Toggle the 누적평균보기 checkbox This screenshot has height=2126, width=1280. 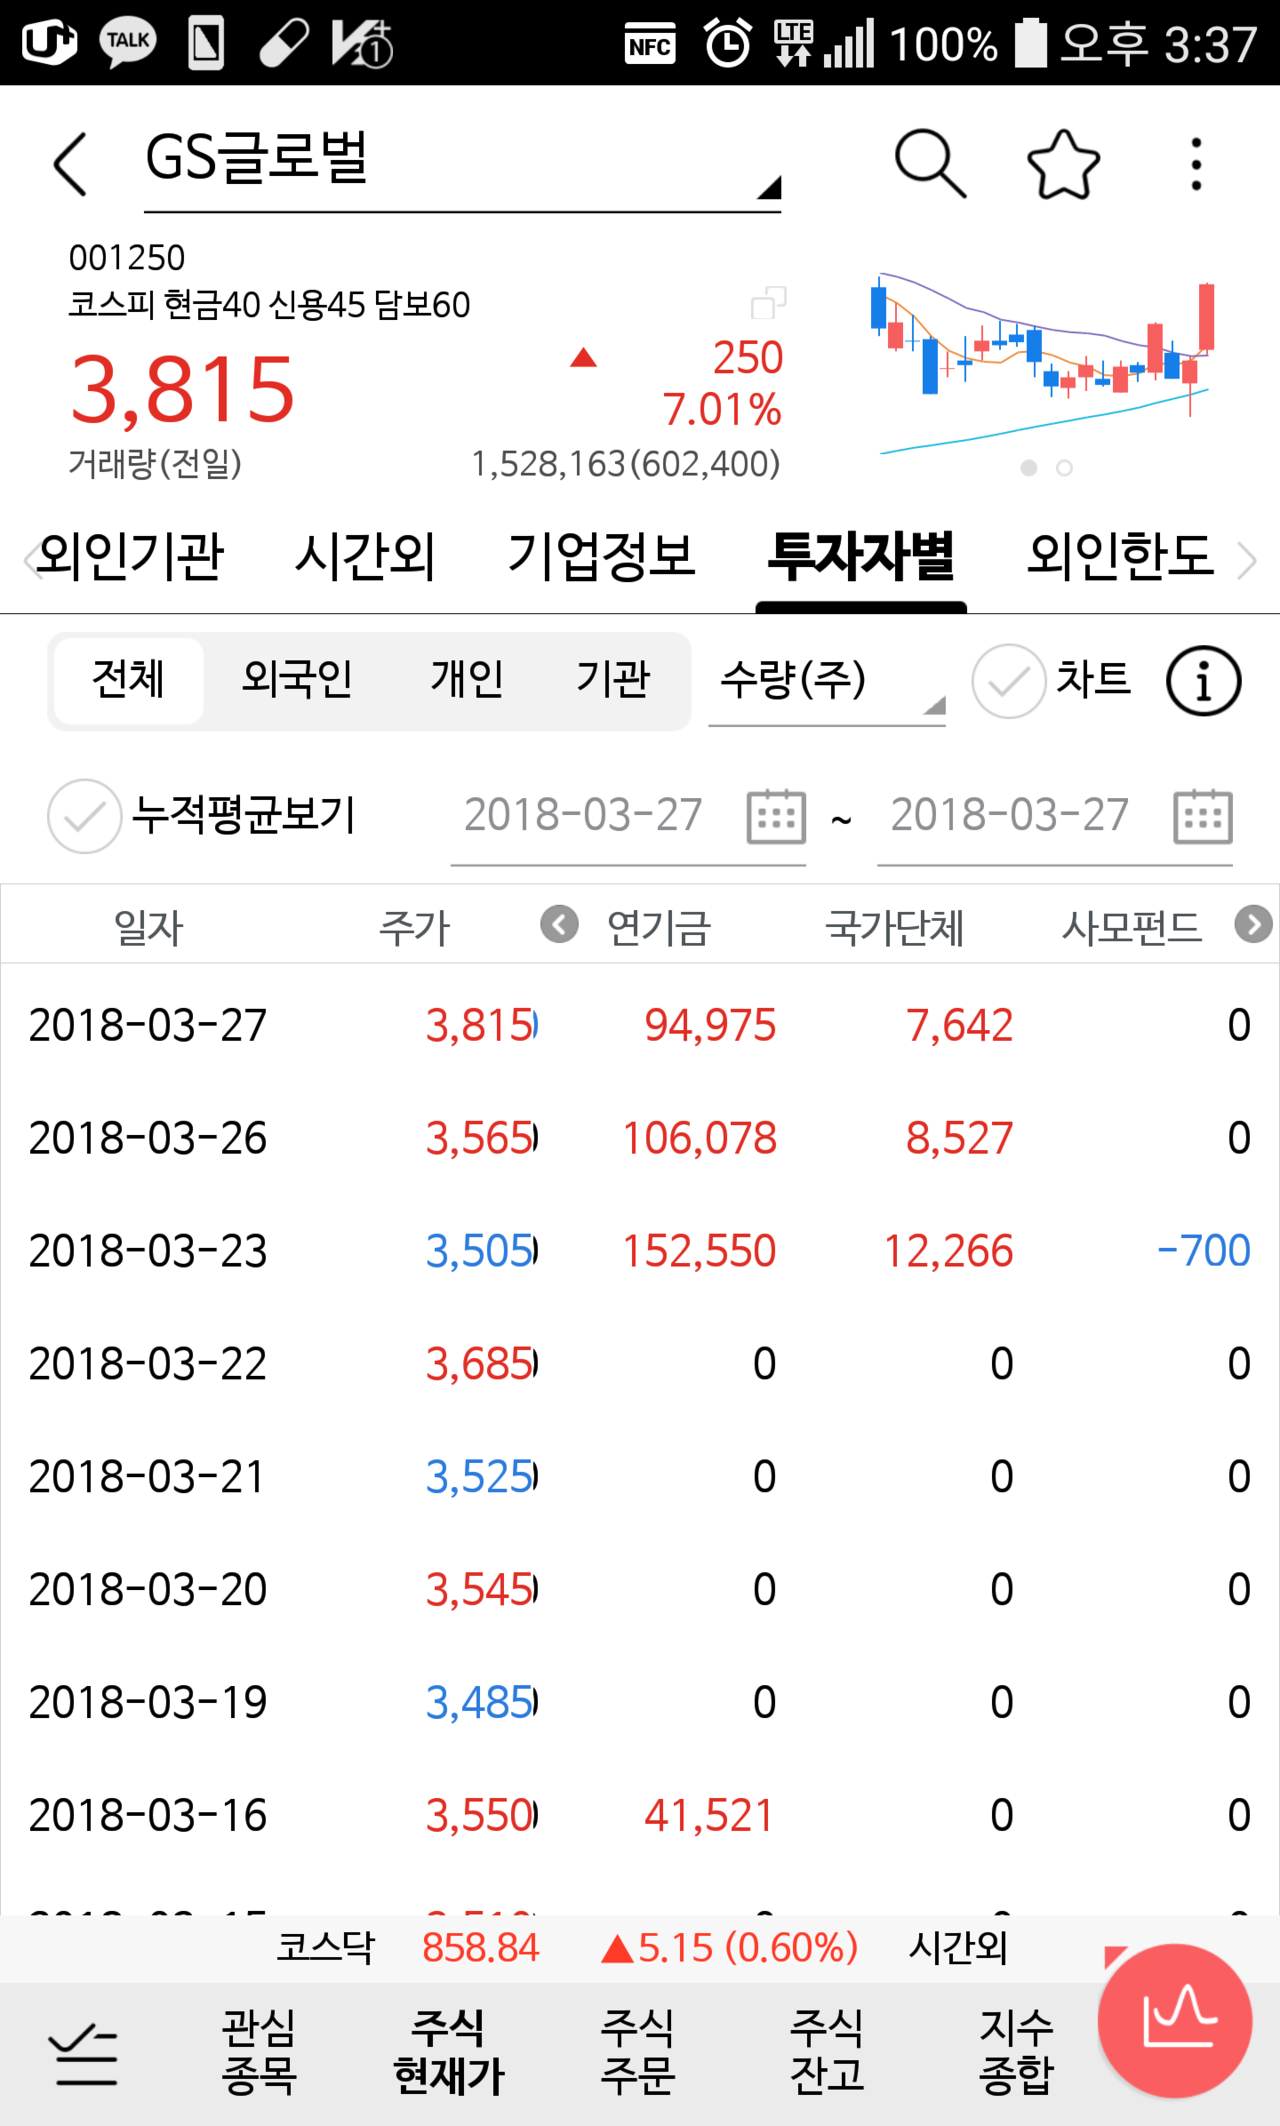coord(85,816)
